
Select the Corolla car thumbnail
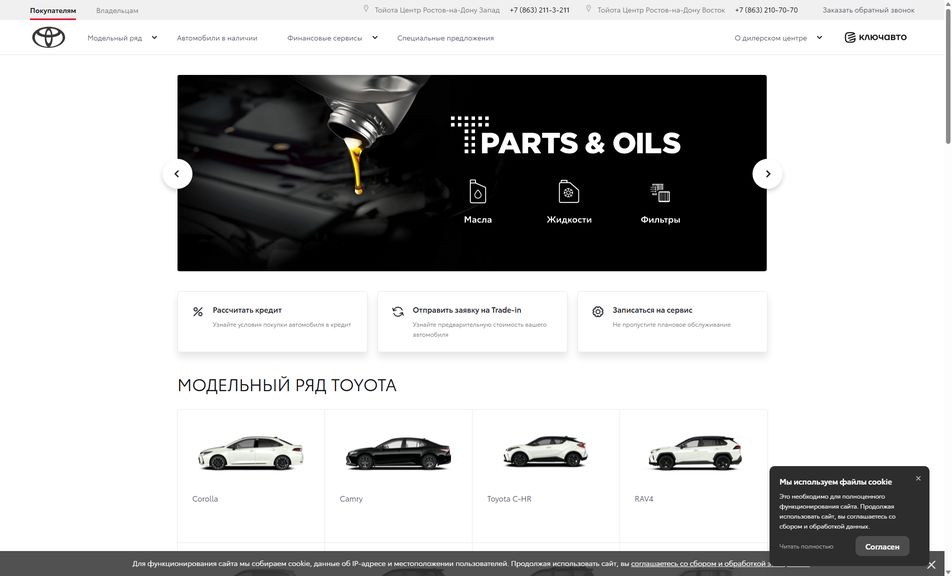[251, 453]
